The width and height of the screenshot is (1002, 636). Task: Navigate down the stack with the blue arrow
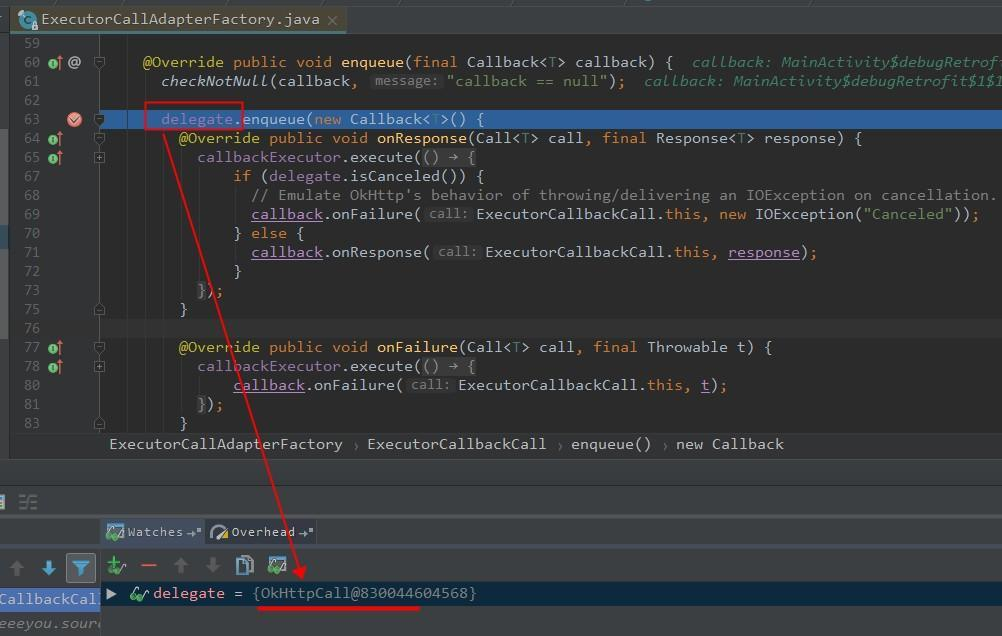click(49, 567)
